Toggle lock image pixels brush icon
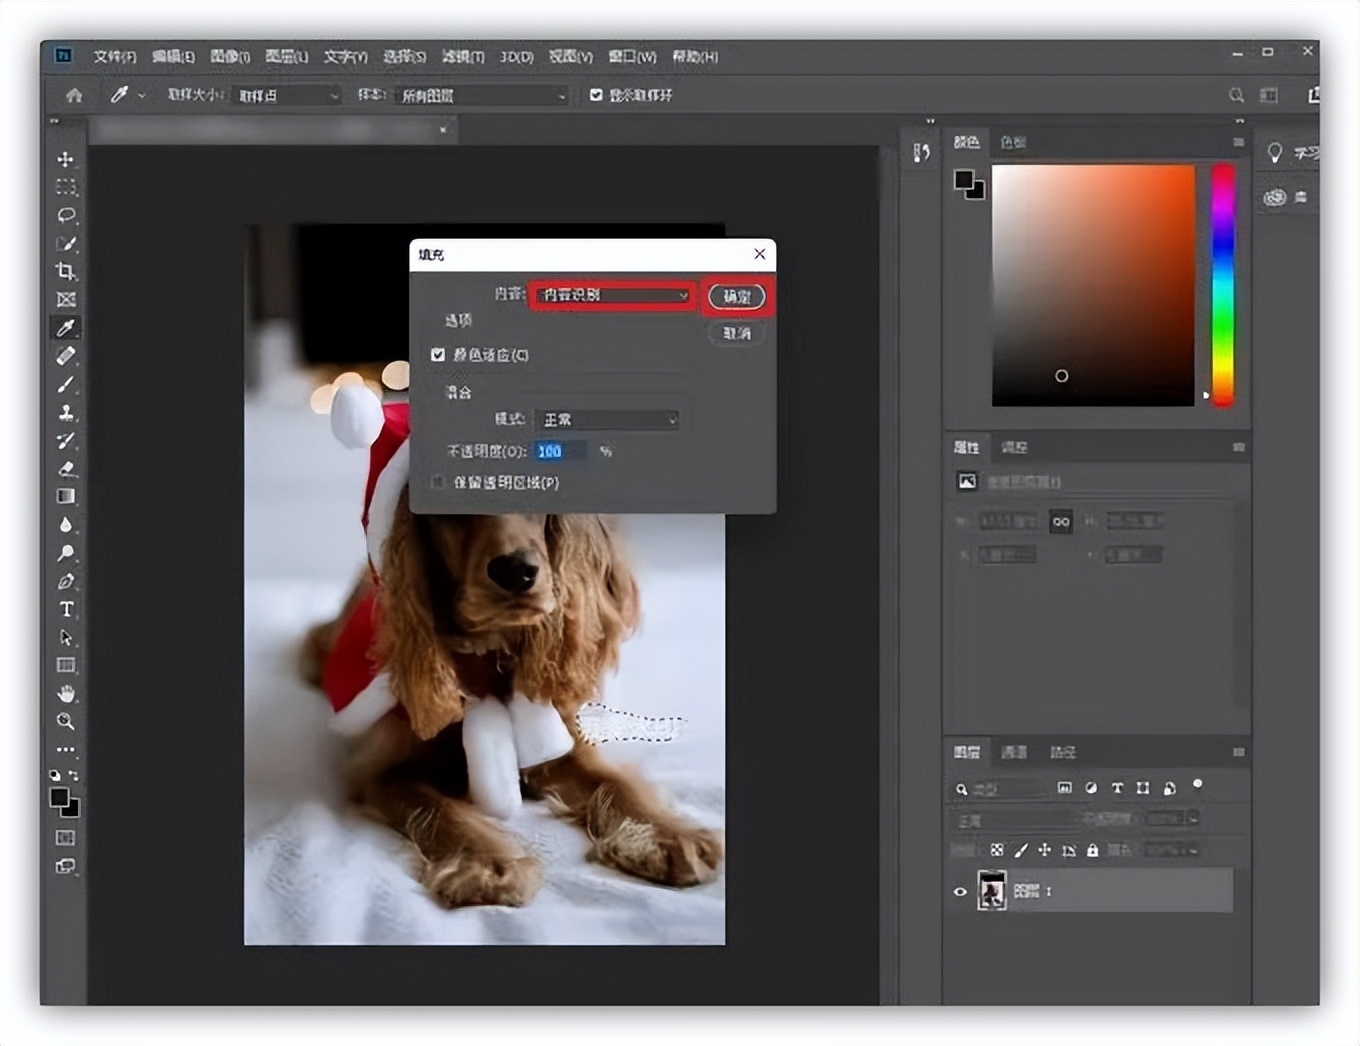The image size is (1360, 1046). point(1020,850)
